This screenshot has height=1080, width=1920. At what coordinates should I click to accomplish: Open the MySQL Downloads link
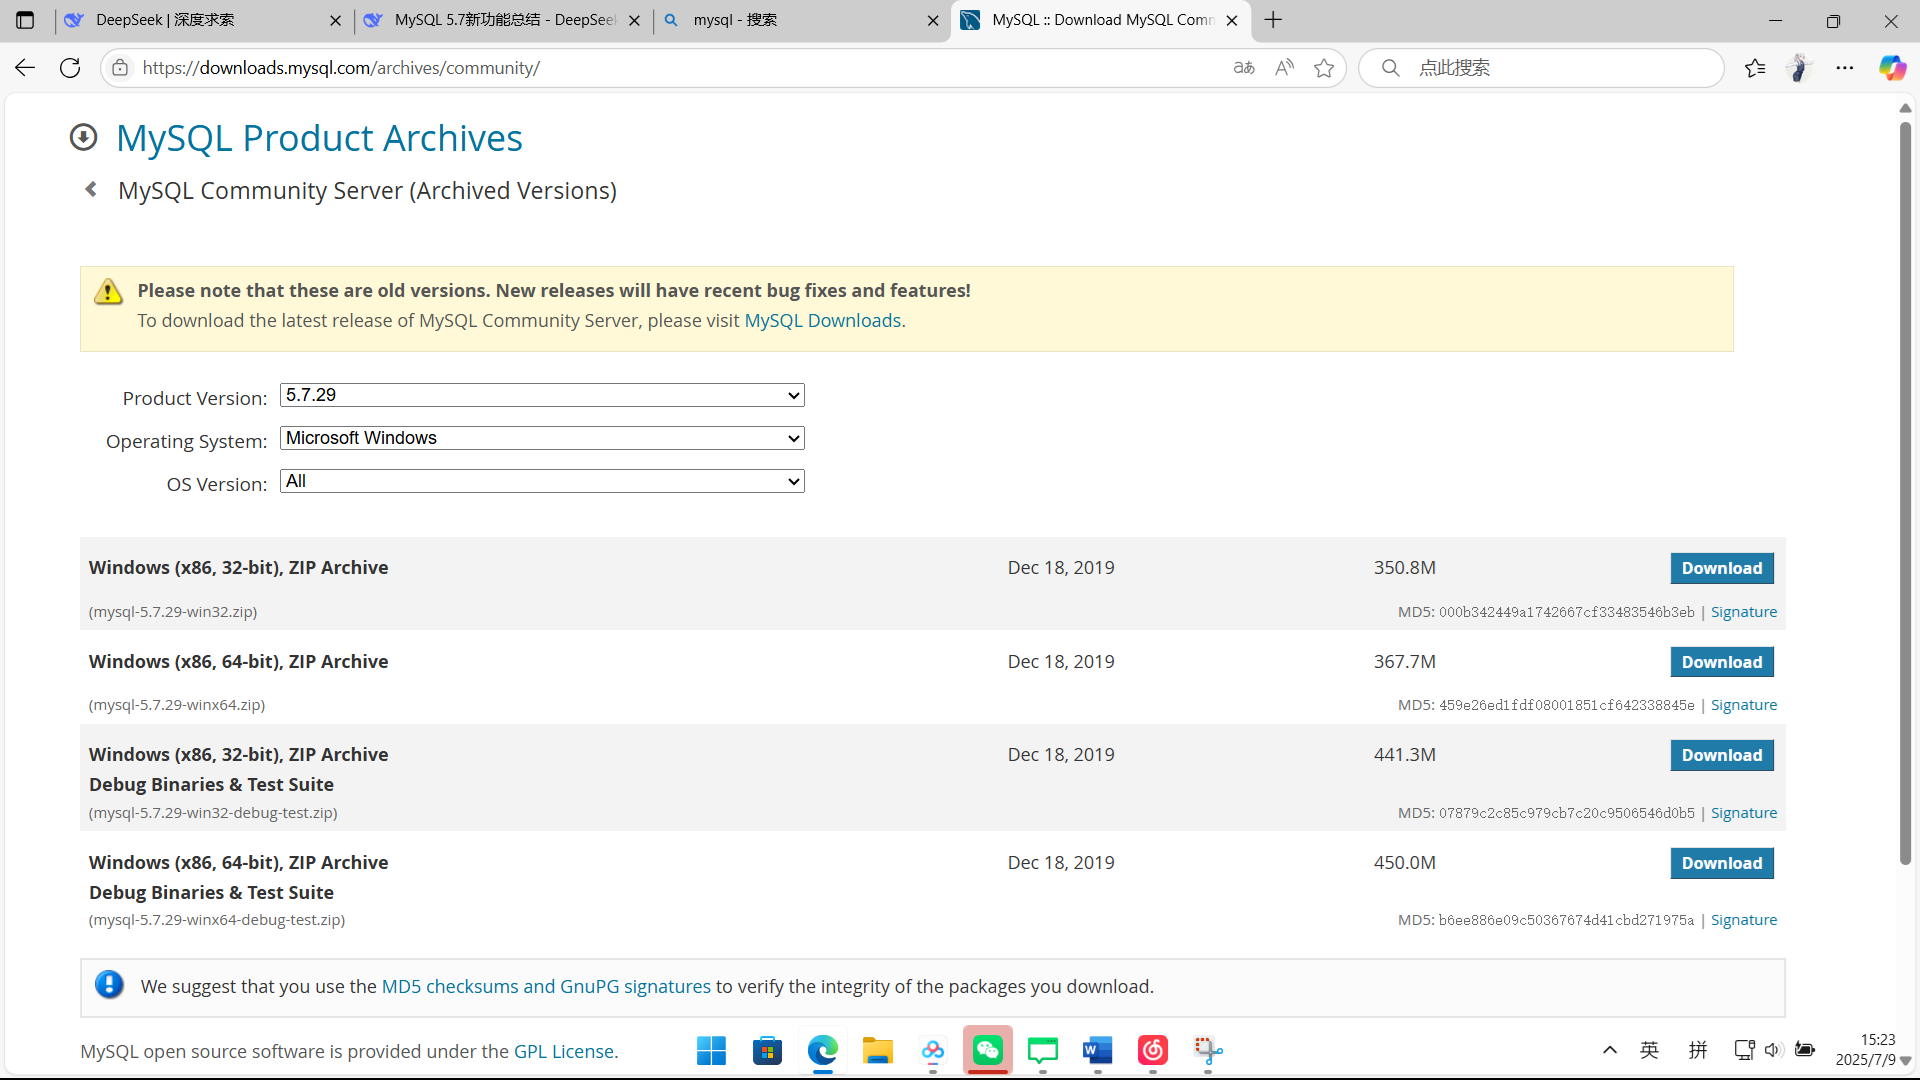(822, 321)
